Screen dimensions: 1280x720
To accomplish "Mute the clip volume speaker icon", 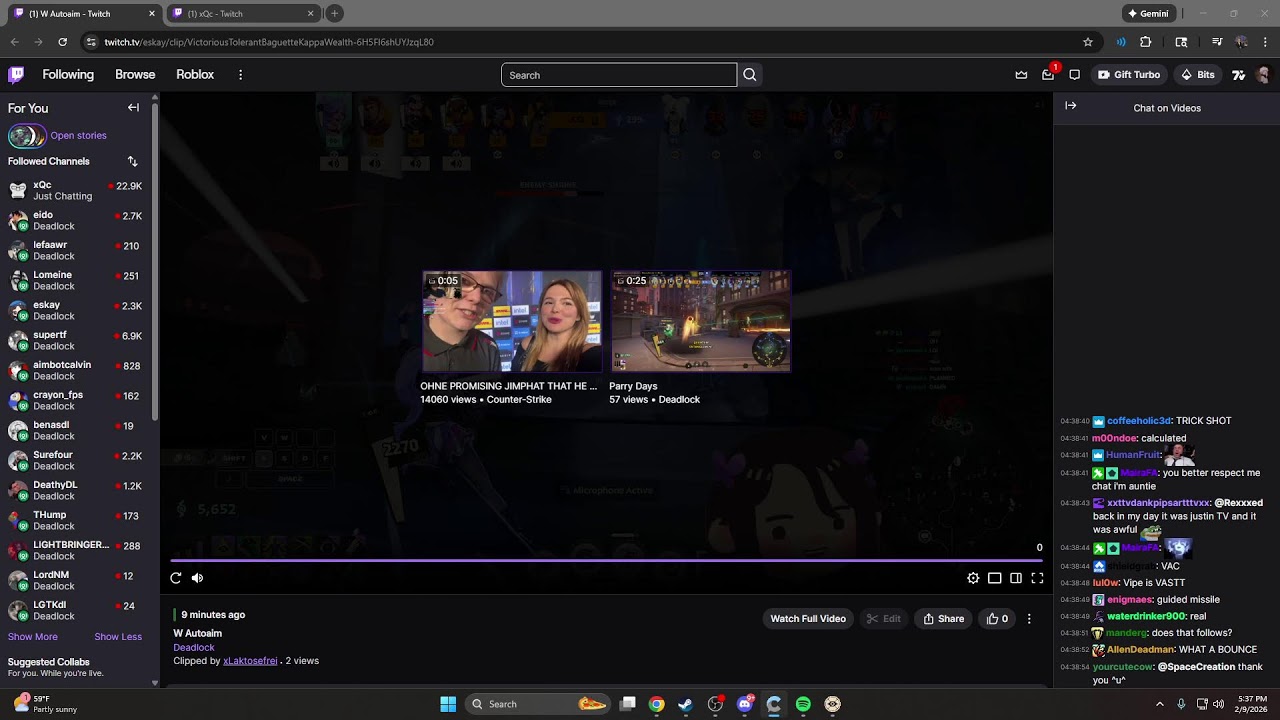I will [x=197, y=578].
